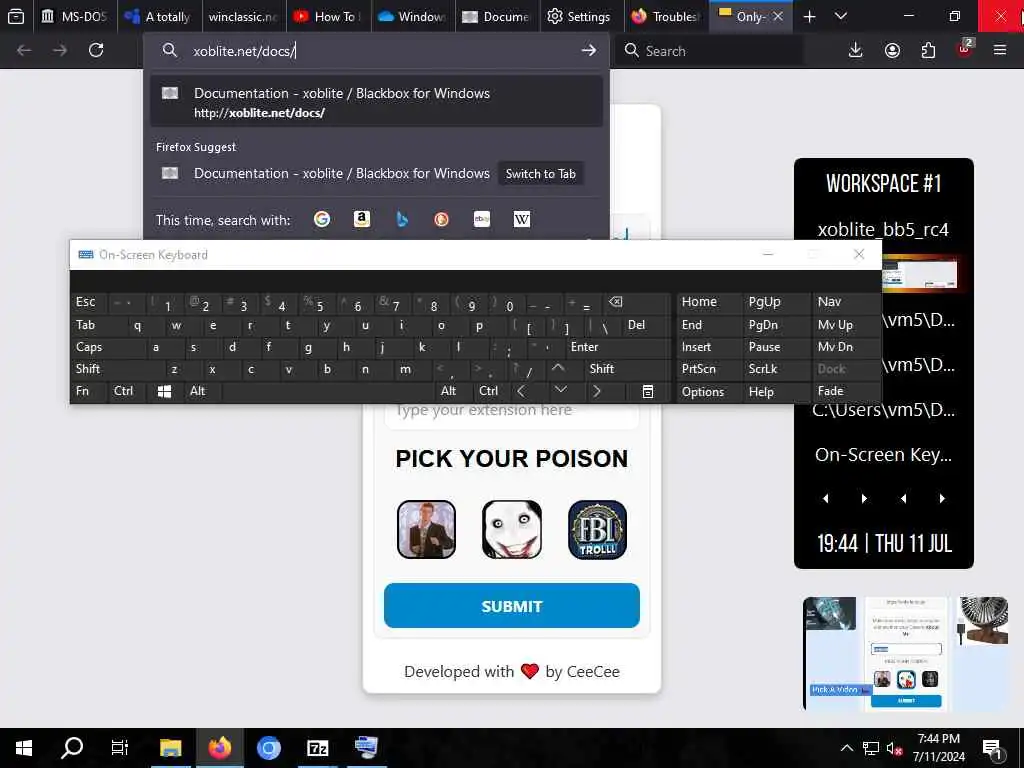This screenshot has height=768, width=1024.
Task: Open the muted volume tray icon
Action: point(894,748)
